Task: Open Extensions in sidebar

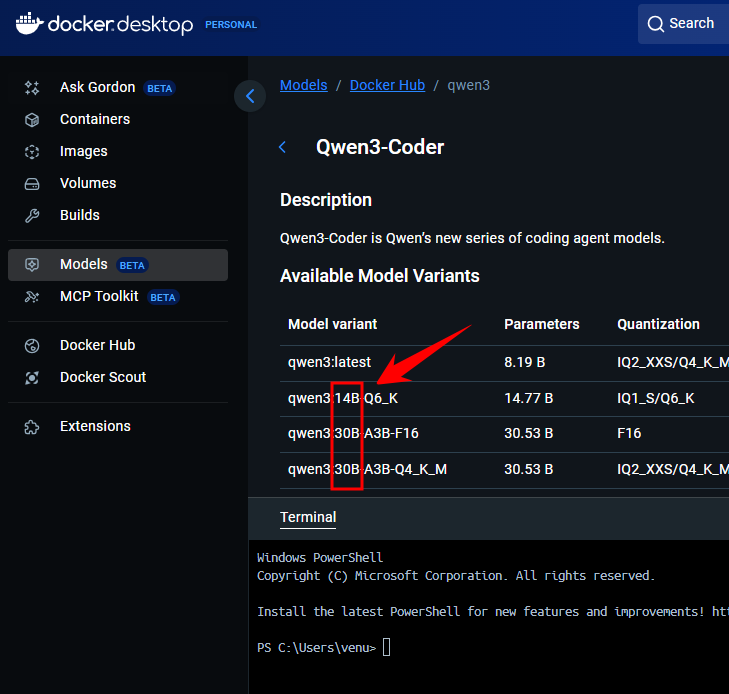Action: (118, 427)
